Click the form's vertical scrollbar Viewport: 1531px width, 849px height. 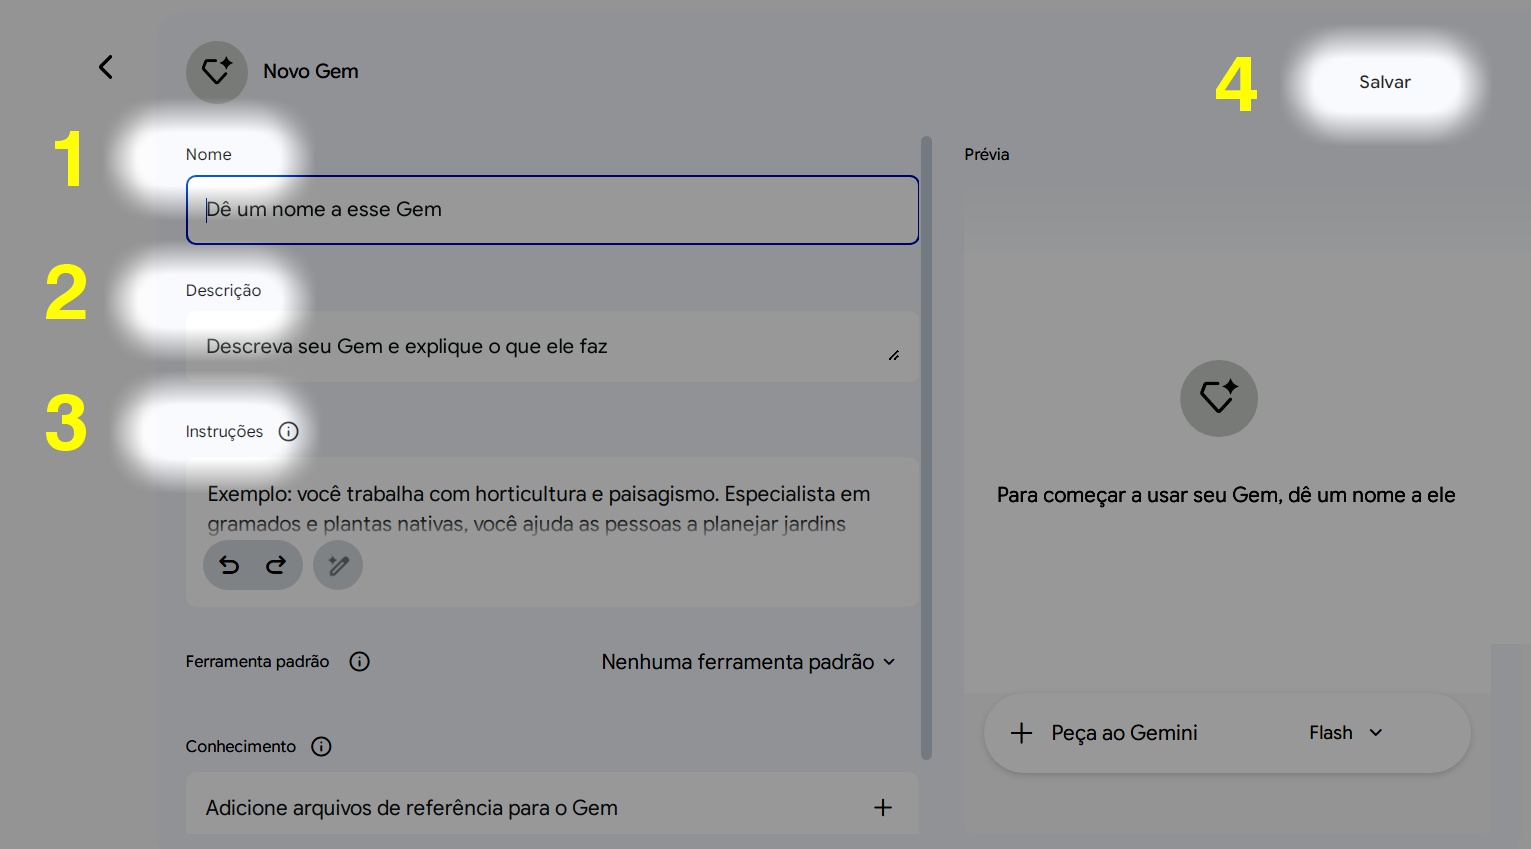926,448
